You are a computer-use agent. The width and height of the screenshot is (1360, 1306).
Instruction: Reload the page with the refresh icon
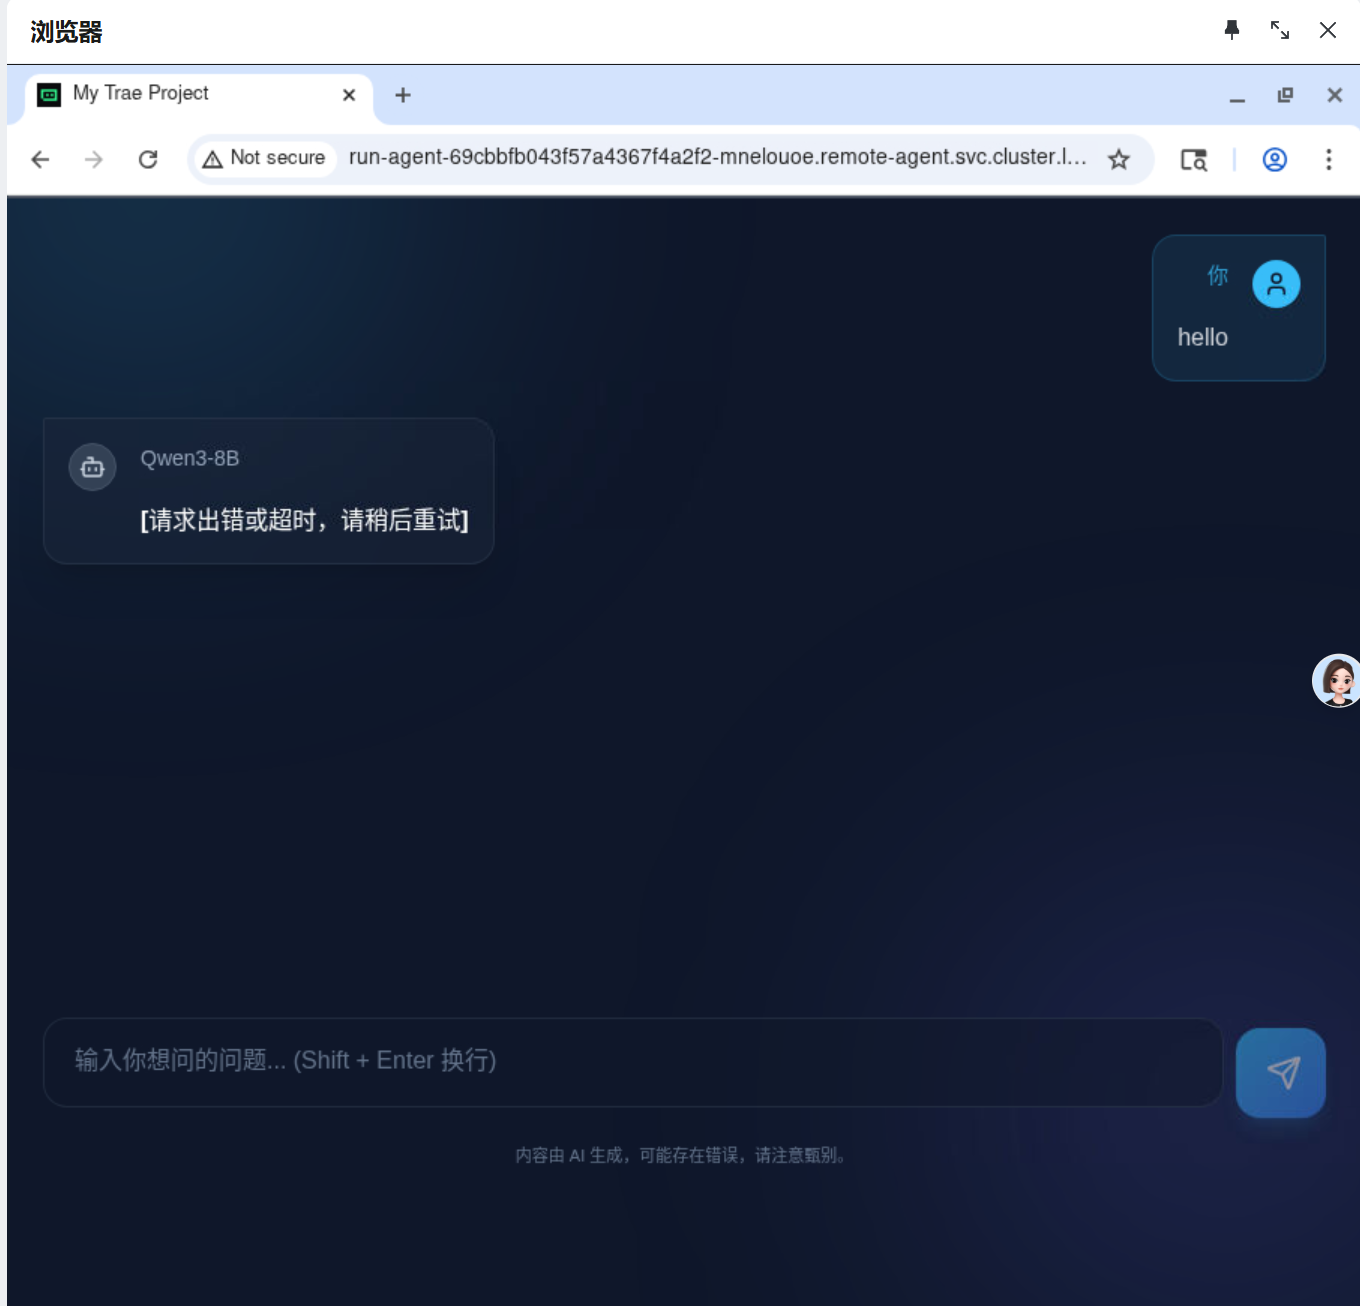148,159
